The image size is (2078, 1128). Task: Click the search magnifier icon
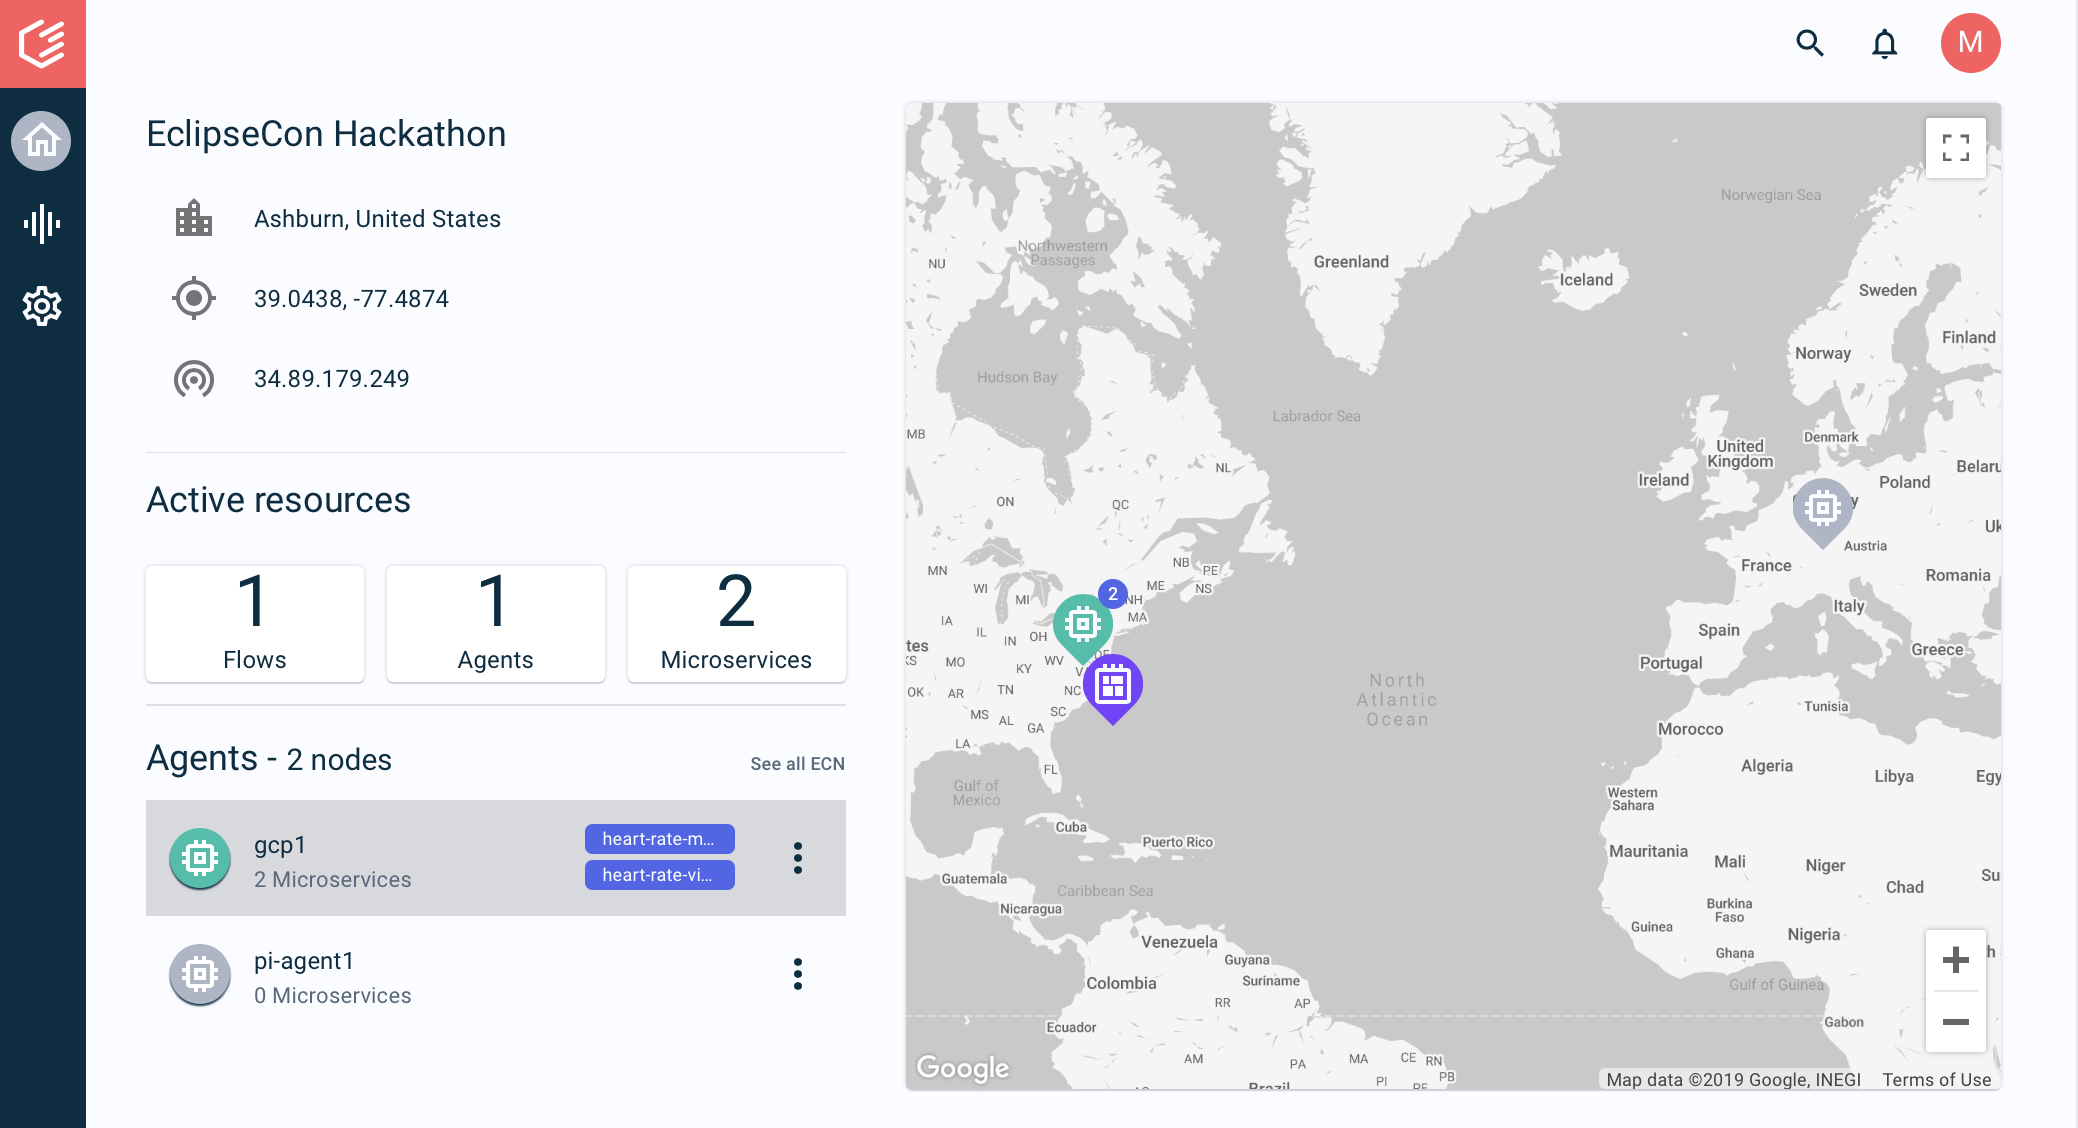[1811, 43]
